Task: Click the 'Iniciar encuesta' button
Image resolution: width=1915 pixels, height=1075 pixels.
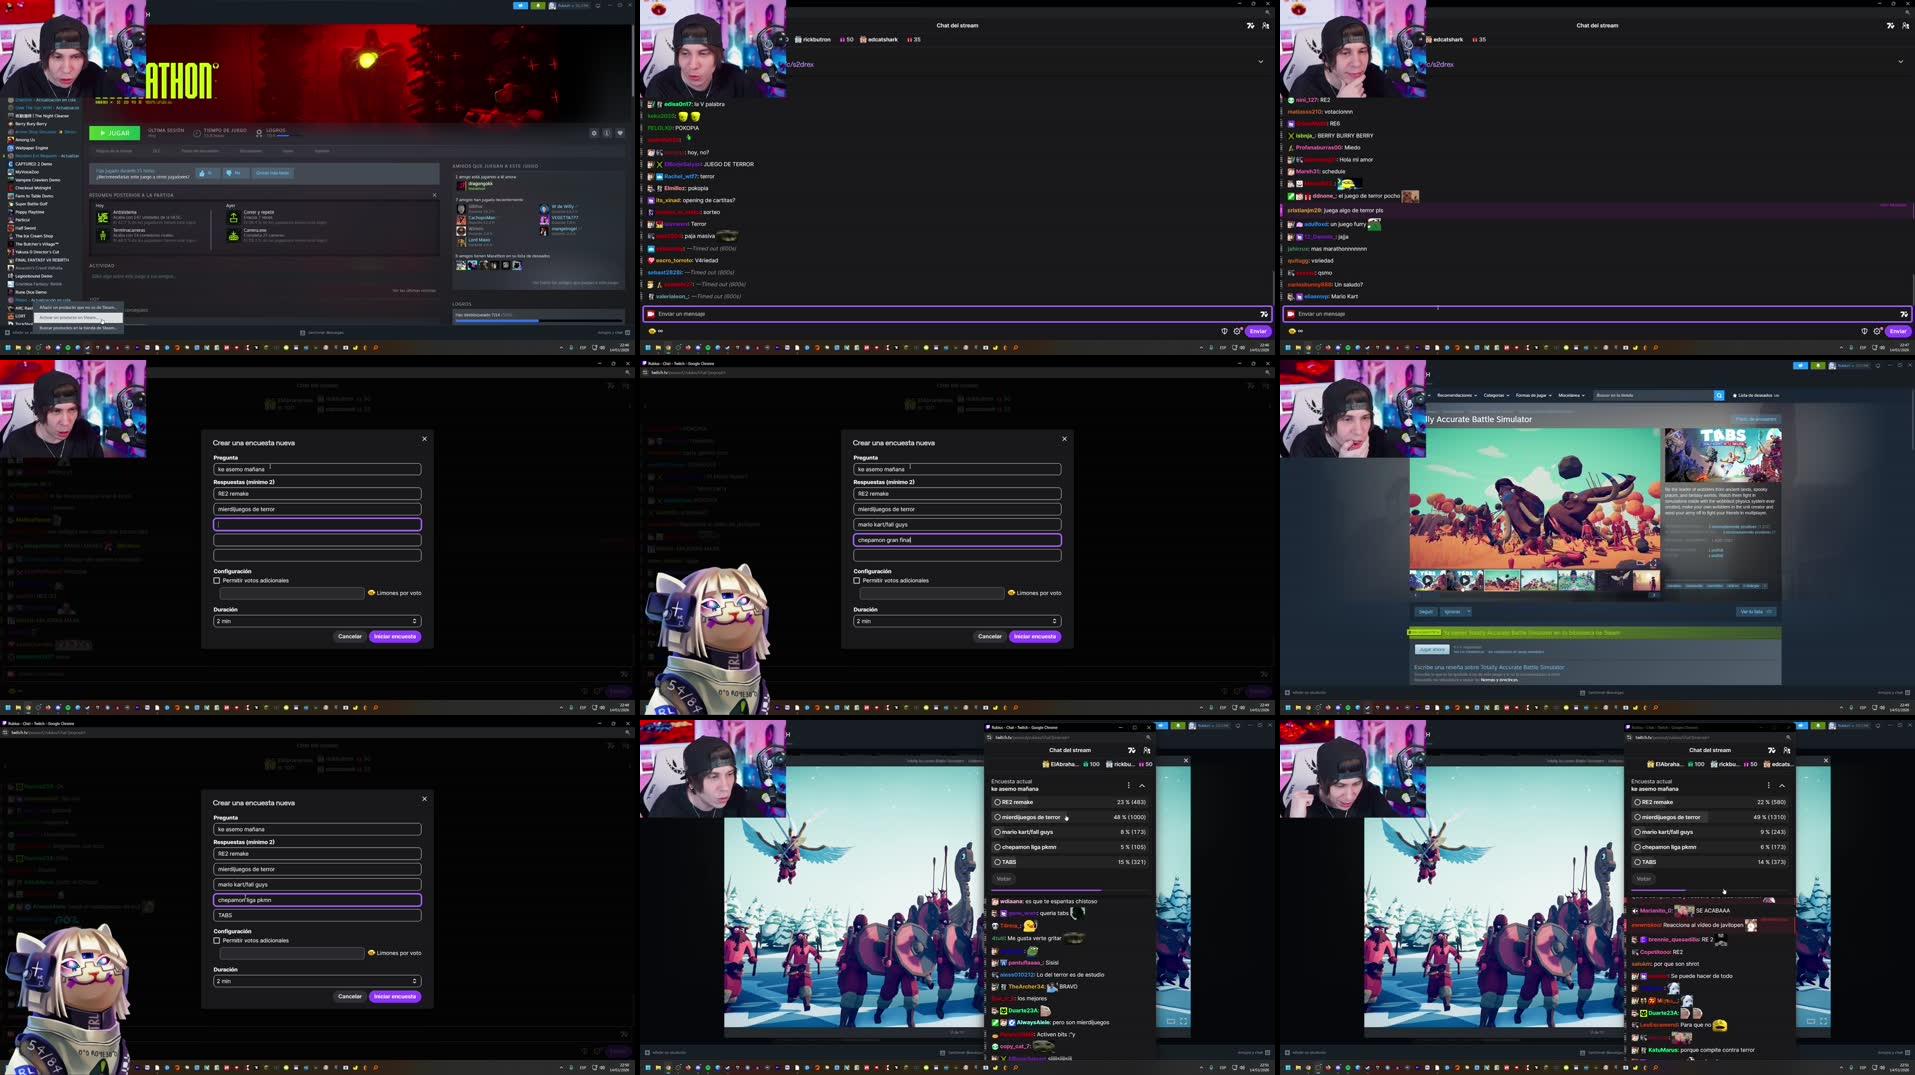Action: (1035, 636)
